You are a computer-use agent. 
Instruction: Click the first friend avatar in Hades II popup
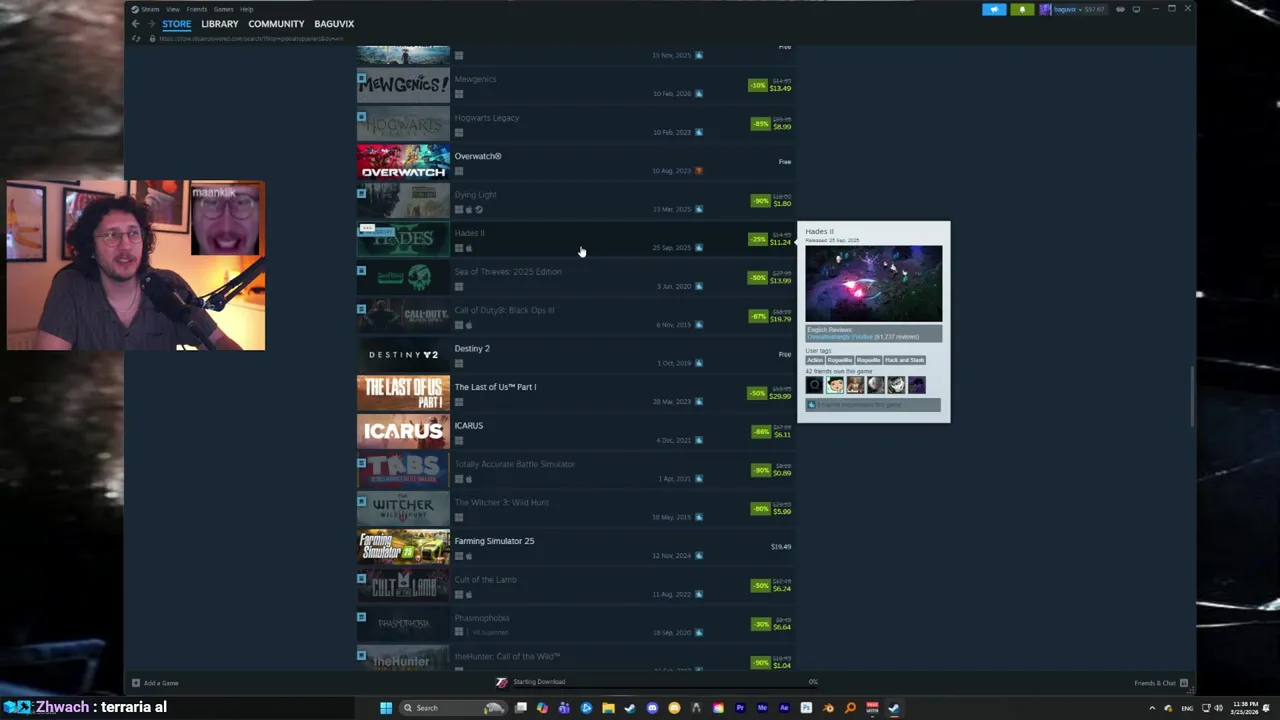(x=815, y=385)
